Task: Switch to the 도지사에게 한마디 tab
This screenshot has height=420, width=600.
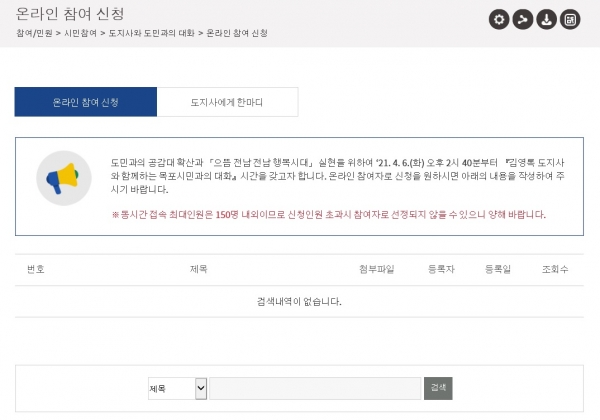Action: tap(227, 102)
